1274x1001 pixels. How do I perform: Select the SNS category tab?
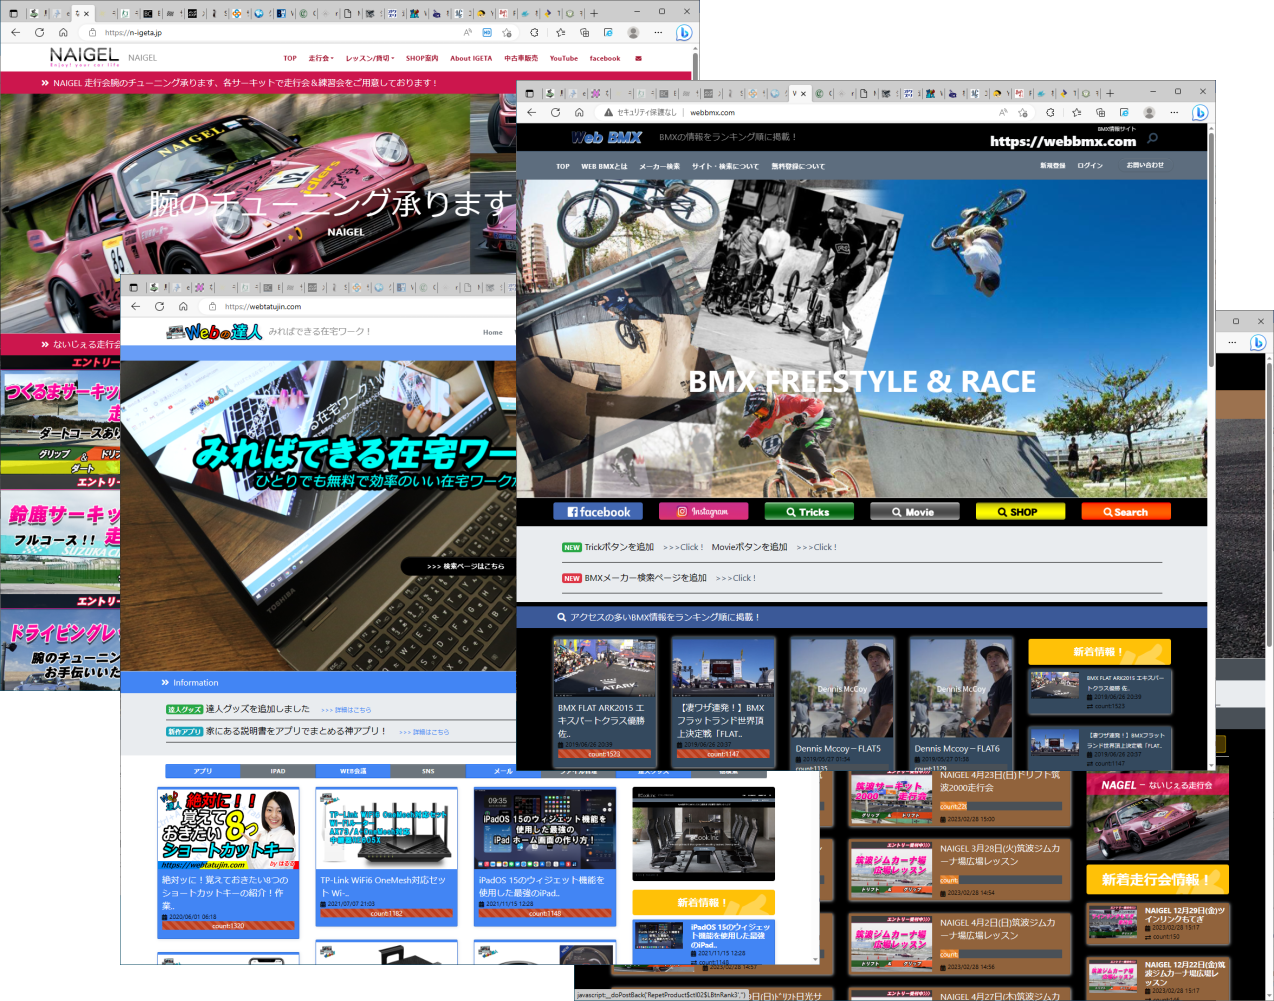click(428, 771)
